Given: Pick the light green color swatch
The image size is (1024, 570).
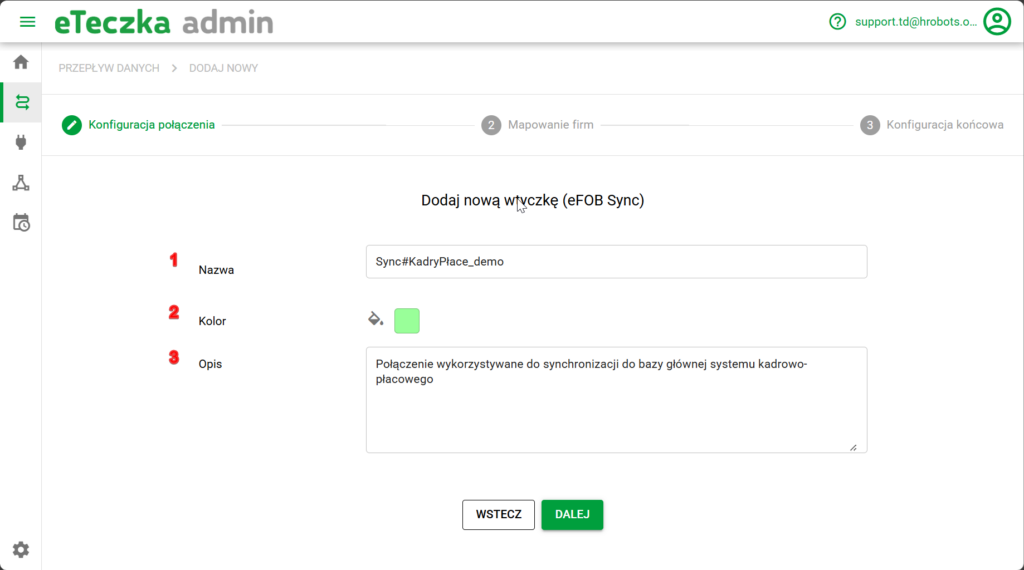Looking at the screenshot, I should pyautogui.click(x=407, y=321).
